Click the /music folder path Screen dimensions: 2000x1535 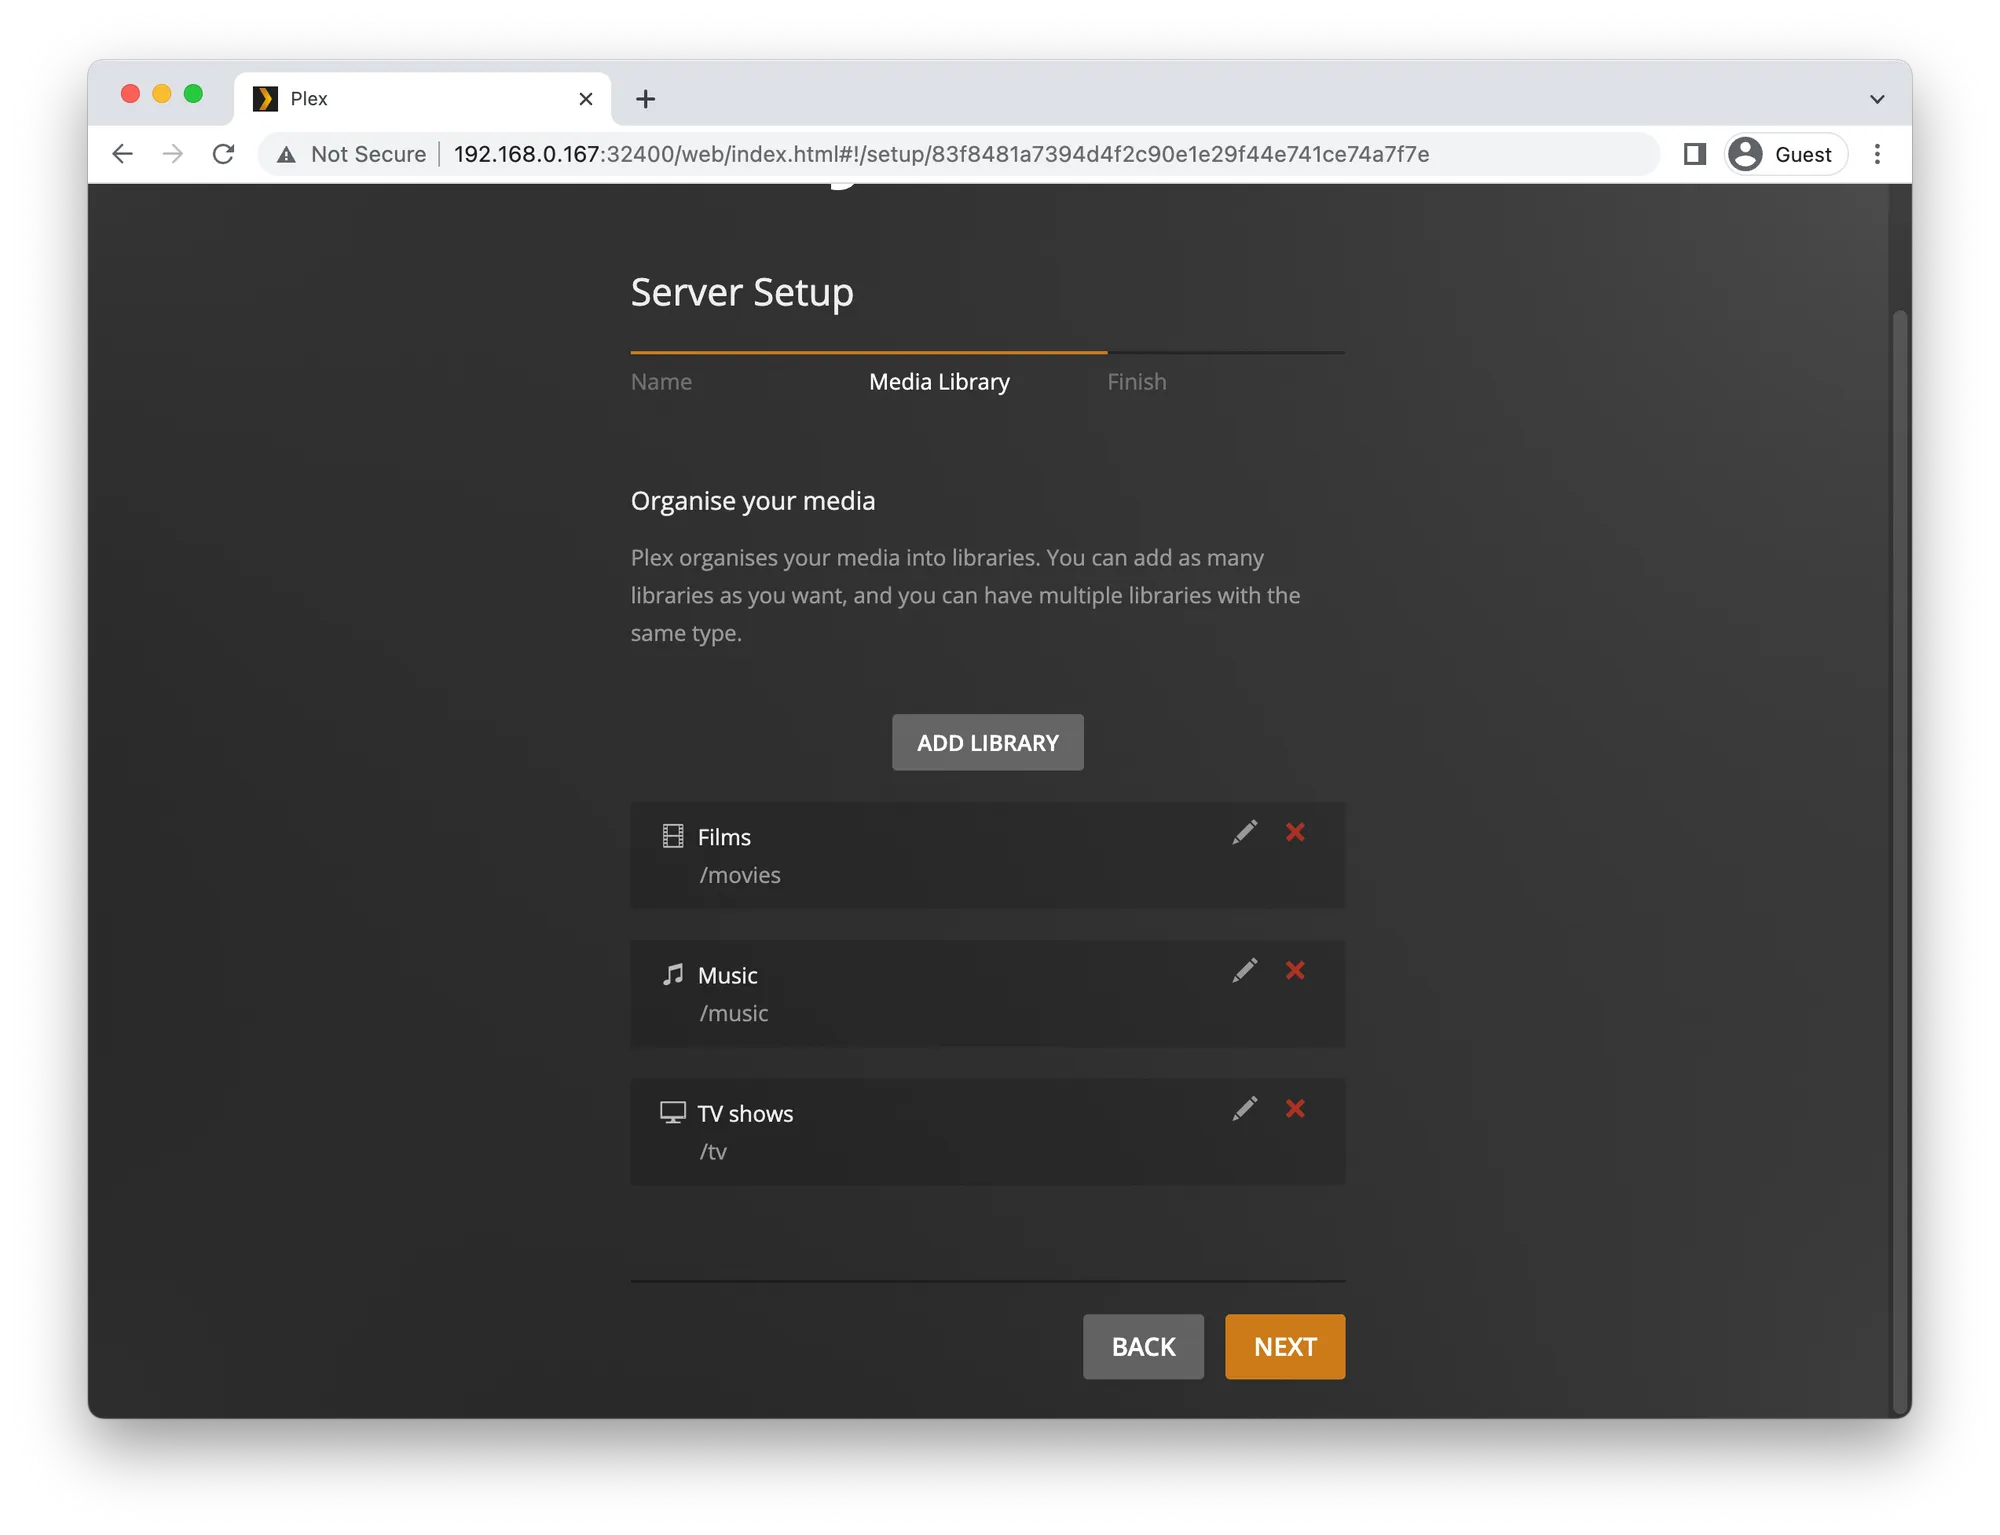pyautogui.click(x=734, y=1013)
